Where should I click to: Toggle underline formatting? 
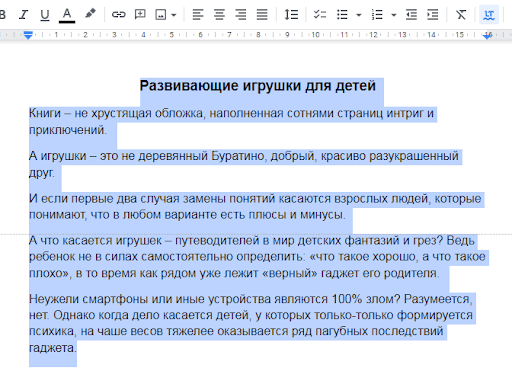click(x=45, y=15)
